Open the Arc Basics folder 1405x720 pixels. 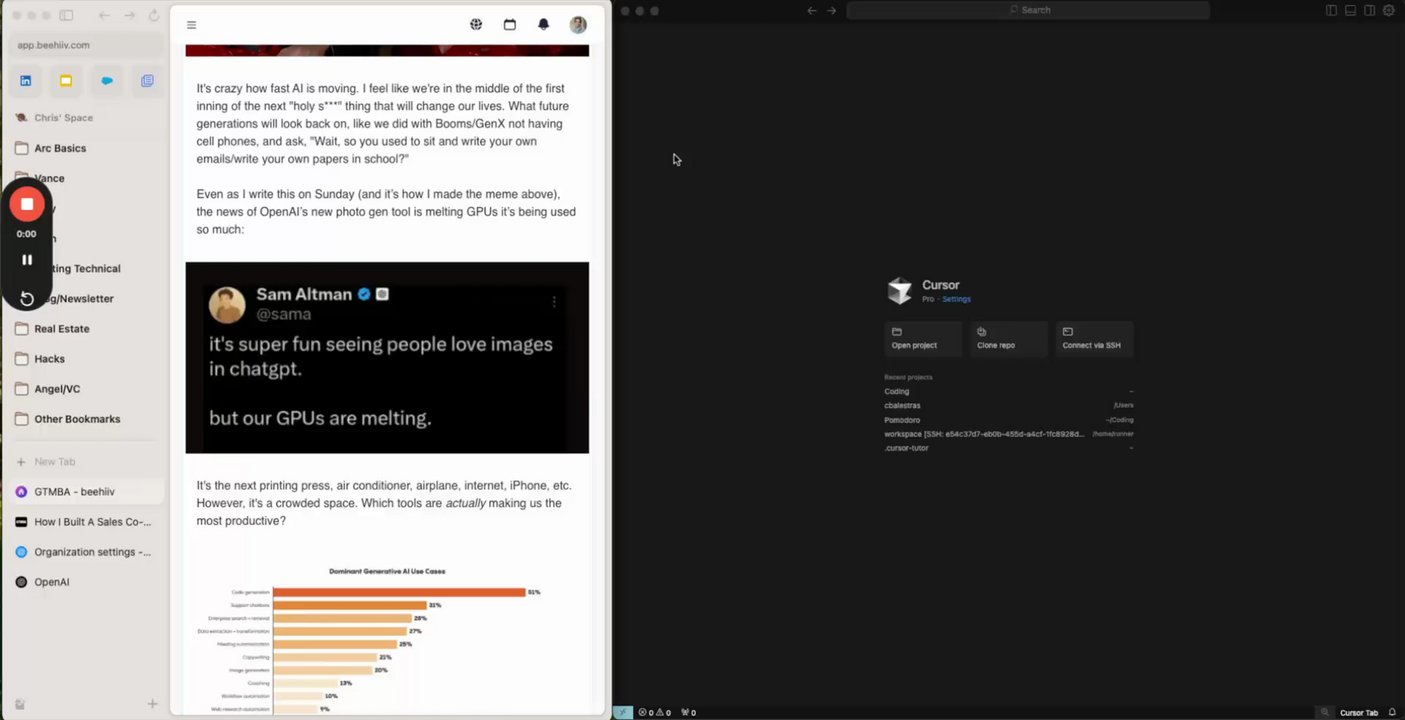tap(86, 148)
